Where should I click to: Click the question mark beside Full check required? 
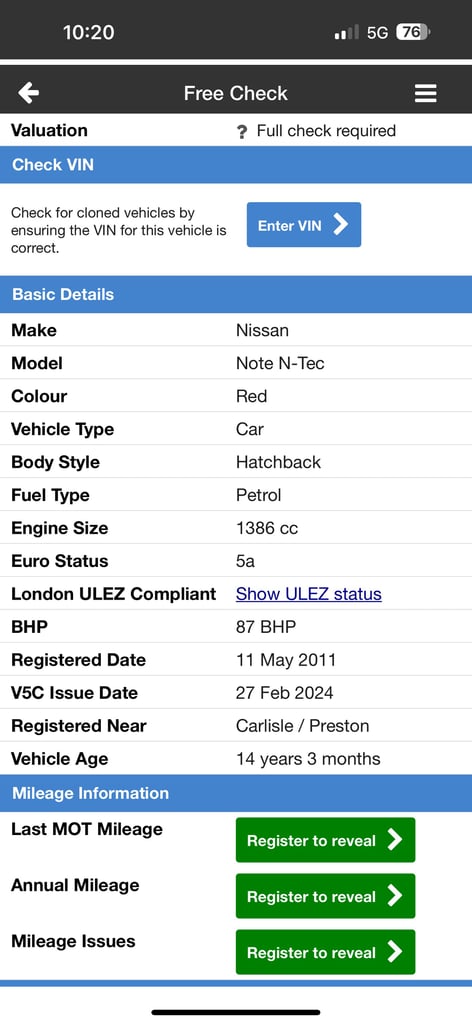[242, 132]
